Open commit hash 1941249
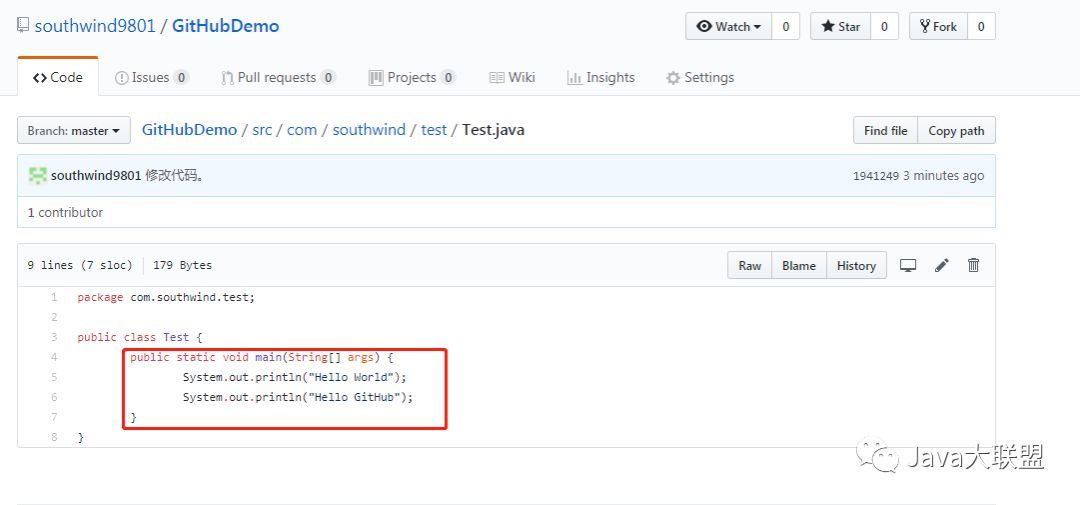Screen dimensions: 1080x505 tap(875, 176)
